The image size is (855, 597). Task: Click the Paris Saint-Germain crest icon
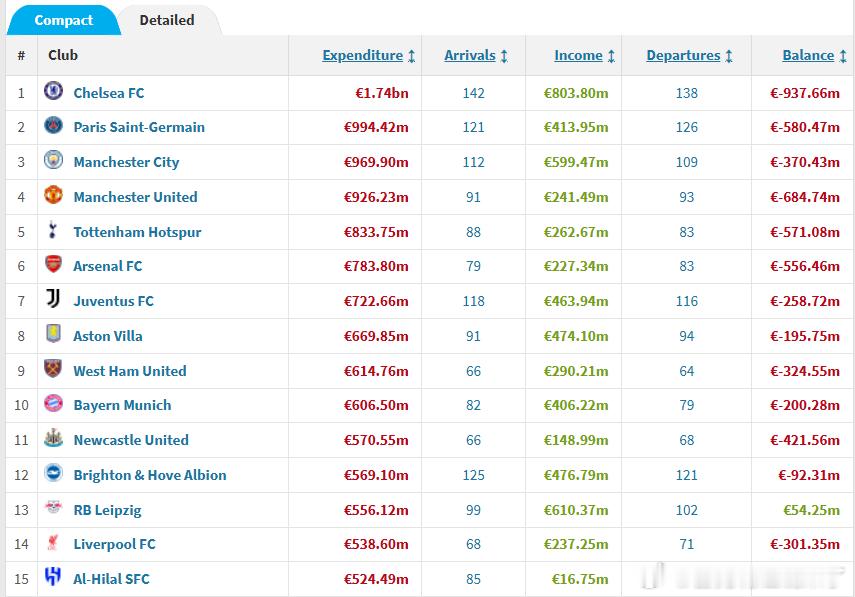pyautogui.click(x=54, y=126)
